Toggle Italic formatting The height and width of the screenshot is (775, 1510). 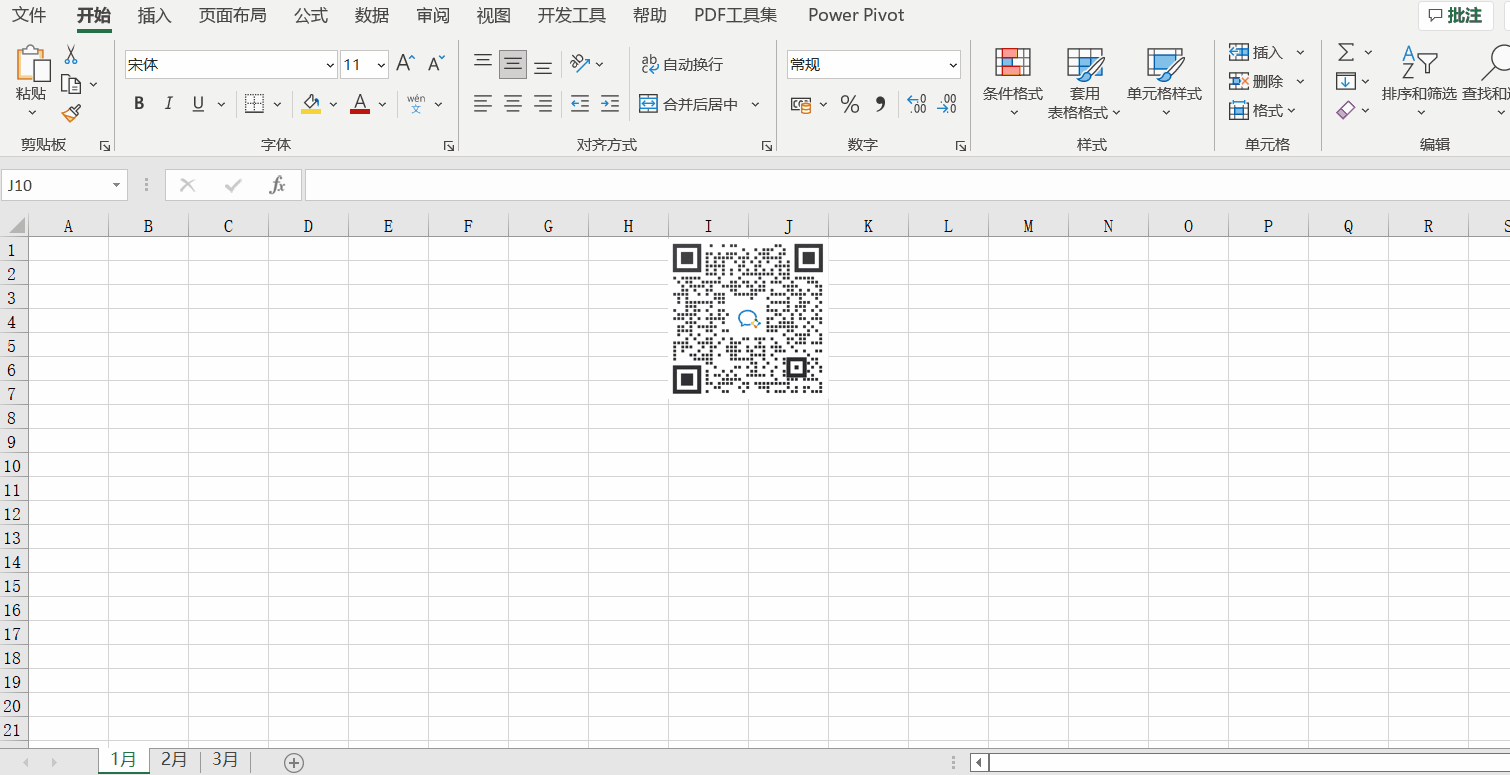pyautogui.click(x=168, y=103)
